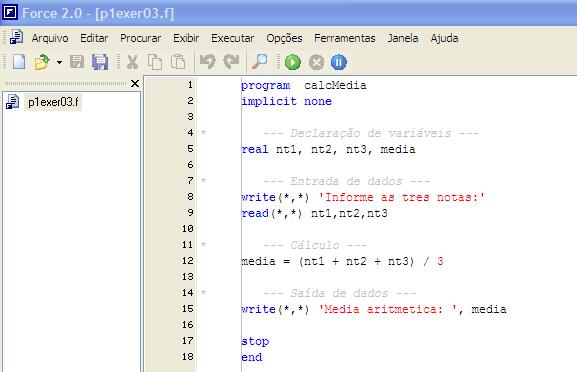Viewport: 577px width, 372px height.
Task: Click line number 18 in the gutter
Action: [188, 357]
